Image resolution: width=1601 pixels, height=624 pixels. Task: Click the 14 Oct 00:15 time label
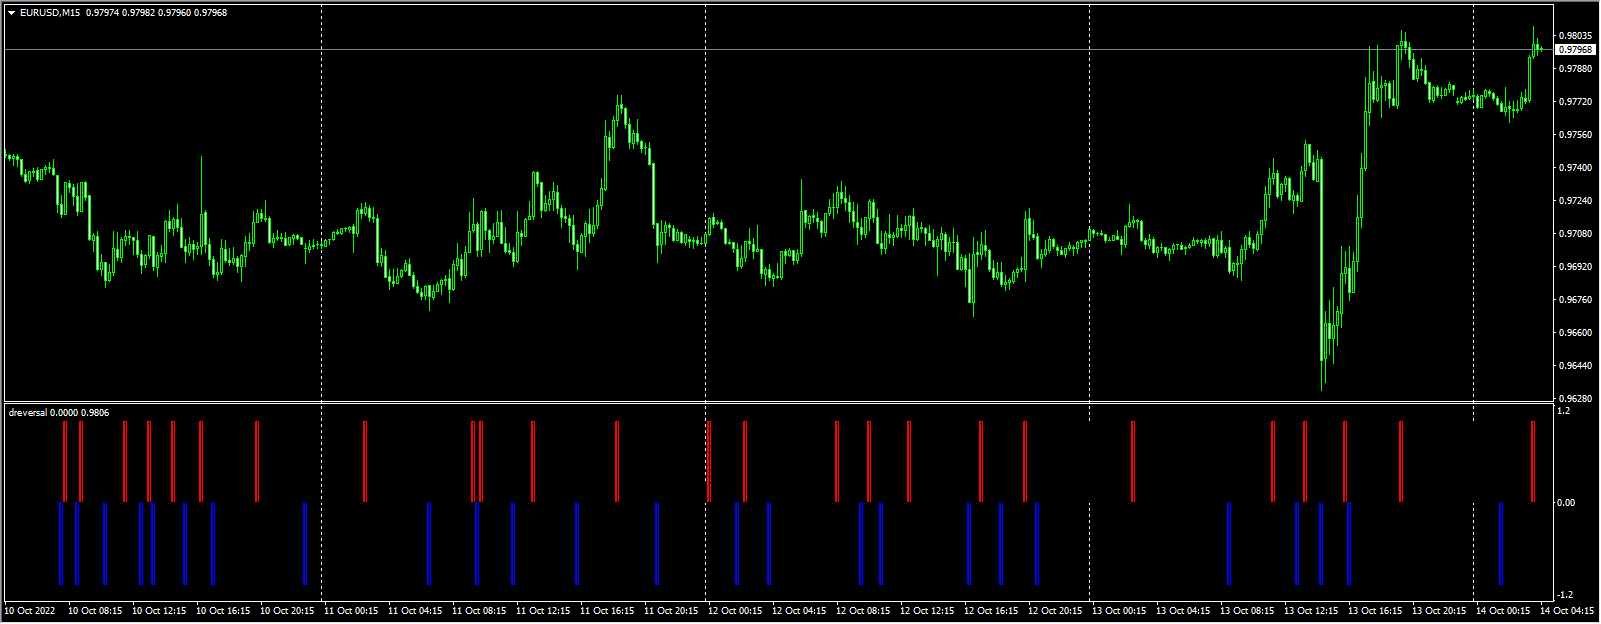coord(1503,610)
